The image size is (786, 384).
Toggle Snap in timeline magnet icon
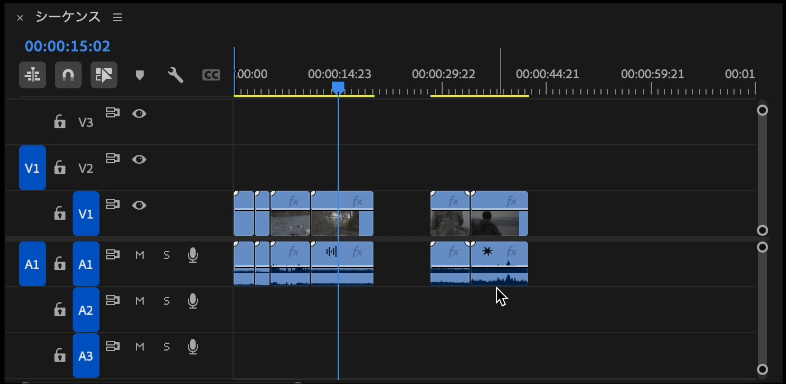point(68,75)
